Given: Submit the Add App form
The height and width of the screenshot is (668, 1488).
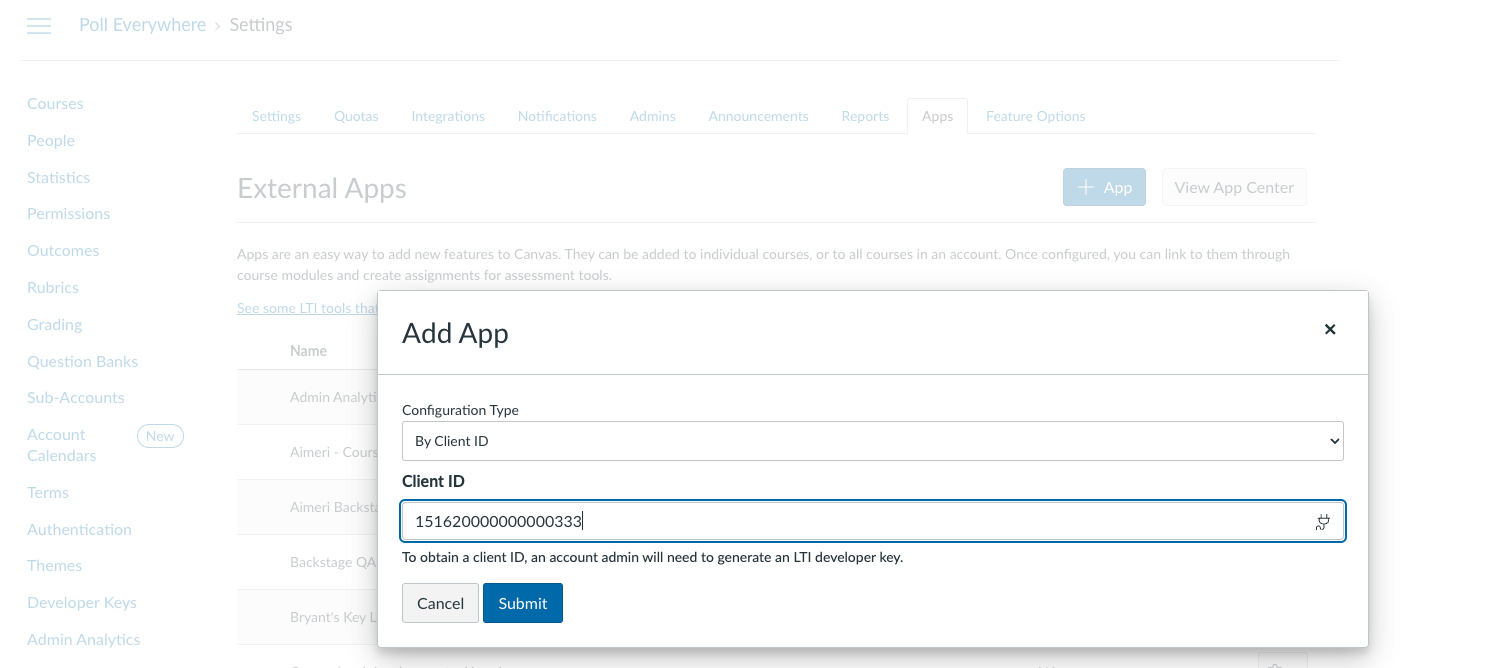Looking at the screenshot, I should click(x=523, y=603).
